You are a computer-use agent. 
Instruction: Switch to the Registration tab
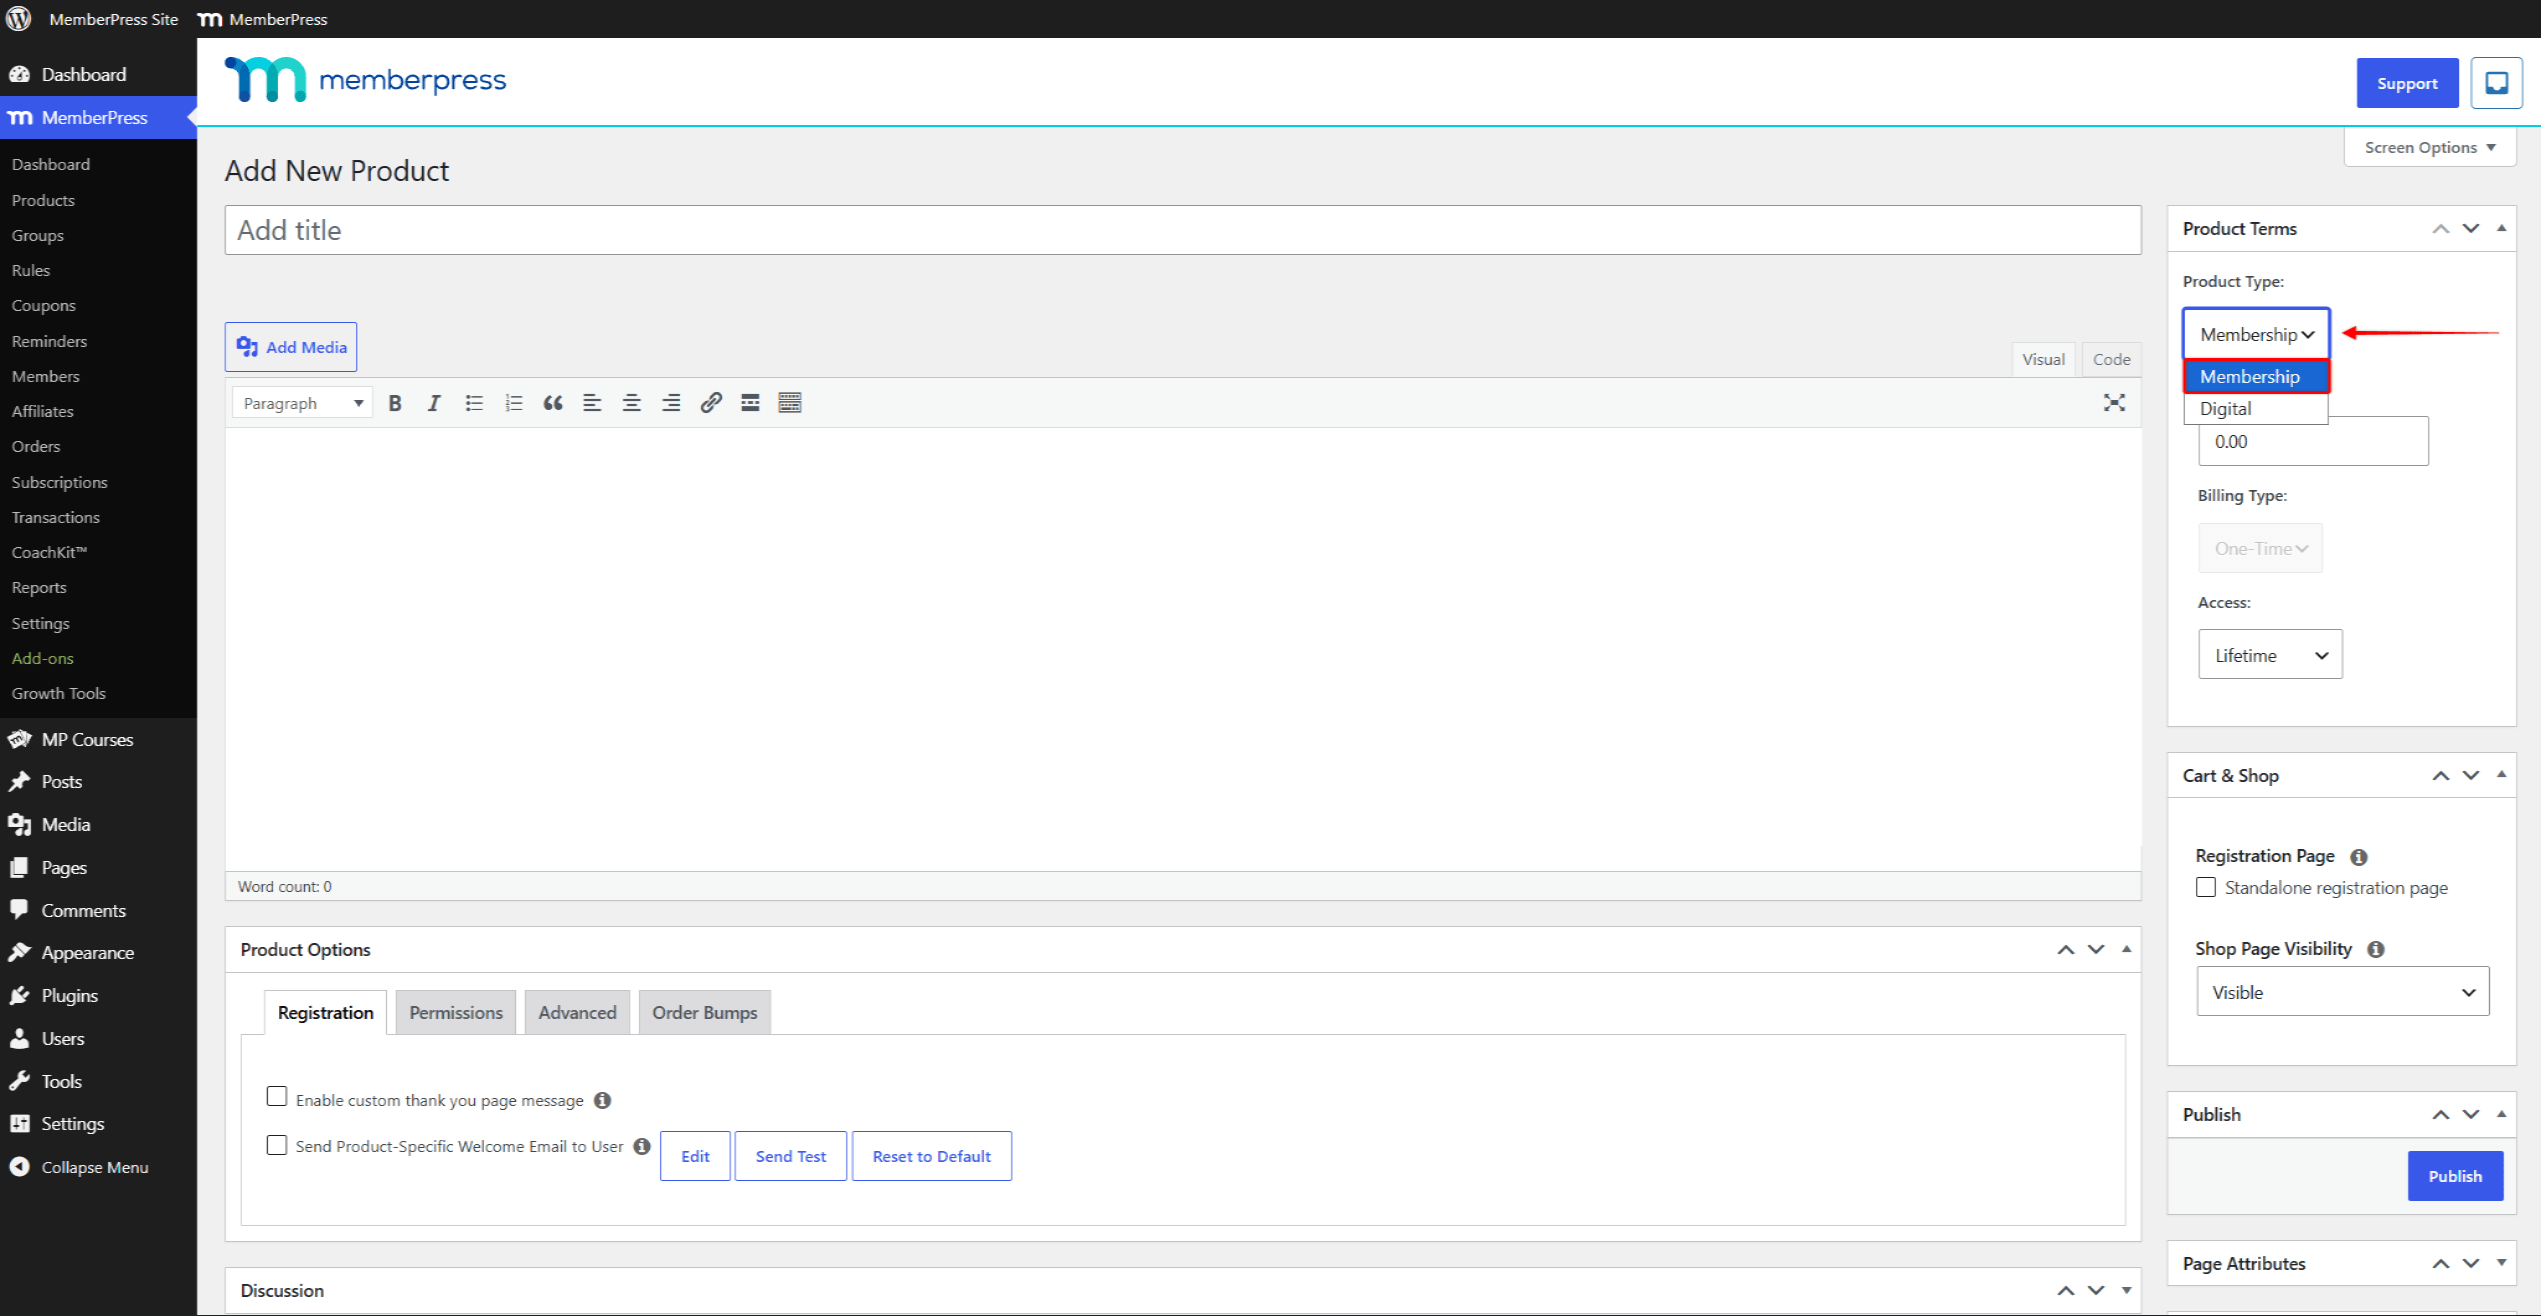[326, 1013]
